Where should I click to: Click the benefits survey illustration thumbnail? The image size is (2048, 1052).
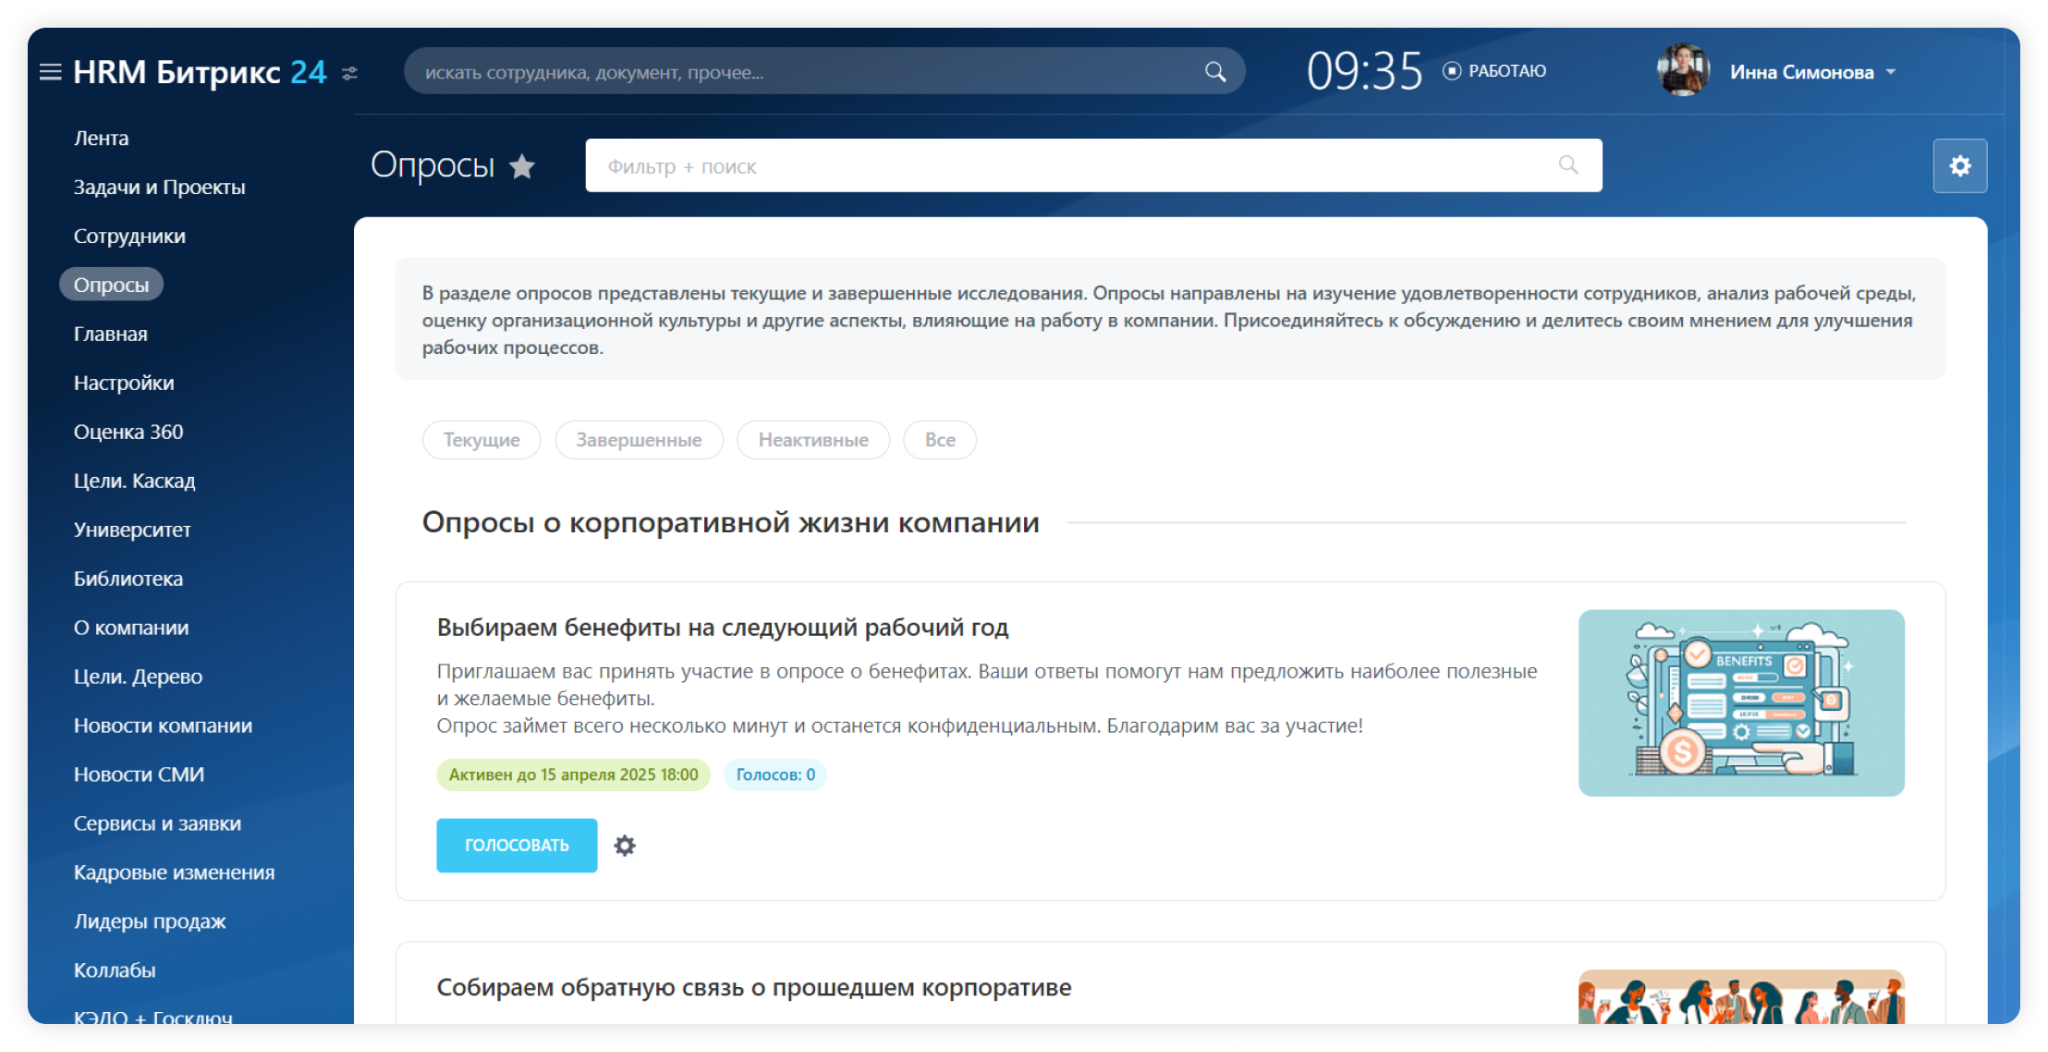point(1741,703)
